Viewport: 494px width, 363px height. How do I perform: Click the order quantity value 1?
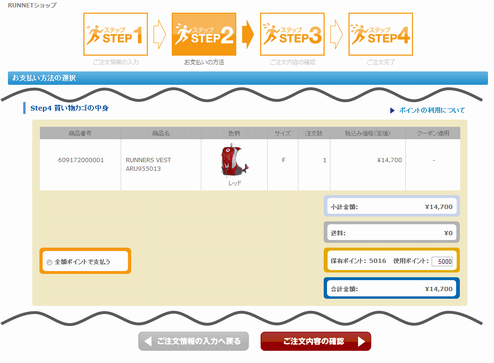[x=324, y=160]
